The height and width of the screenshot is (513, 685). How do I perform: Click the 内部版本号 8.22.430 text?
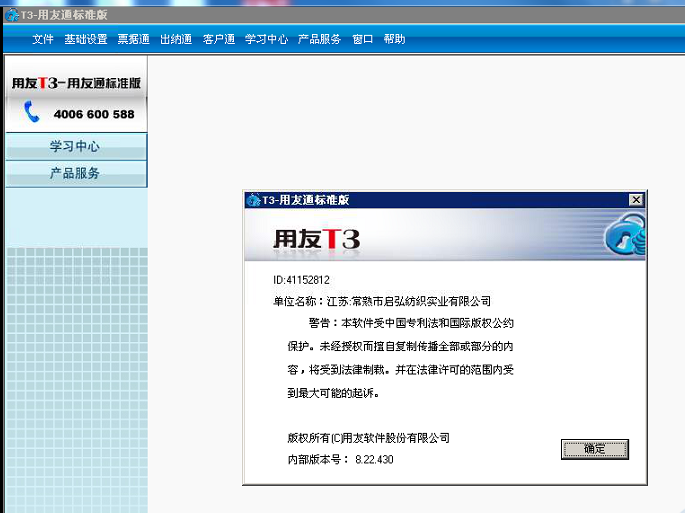tap(340, 460)
